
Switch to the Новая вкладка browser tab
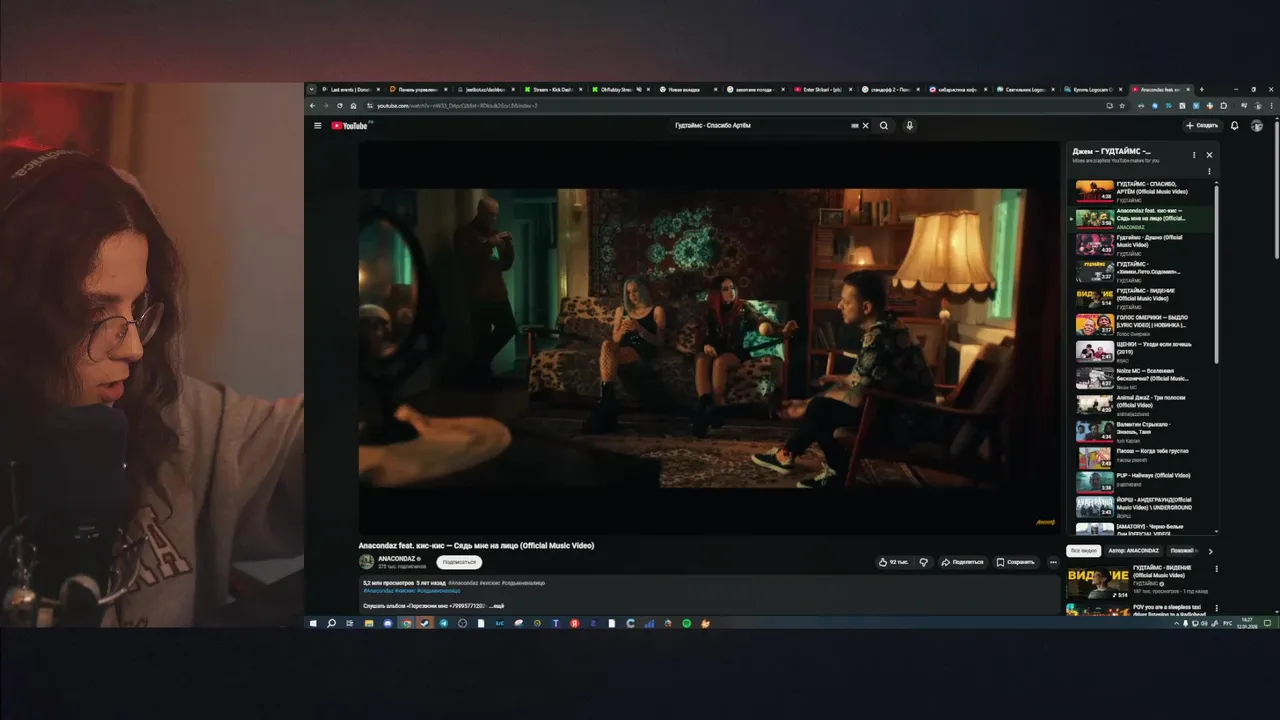click(687, 89)
